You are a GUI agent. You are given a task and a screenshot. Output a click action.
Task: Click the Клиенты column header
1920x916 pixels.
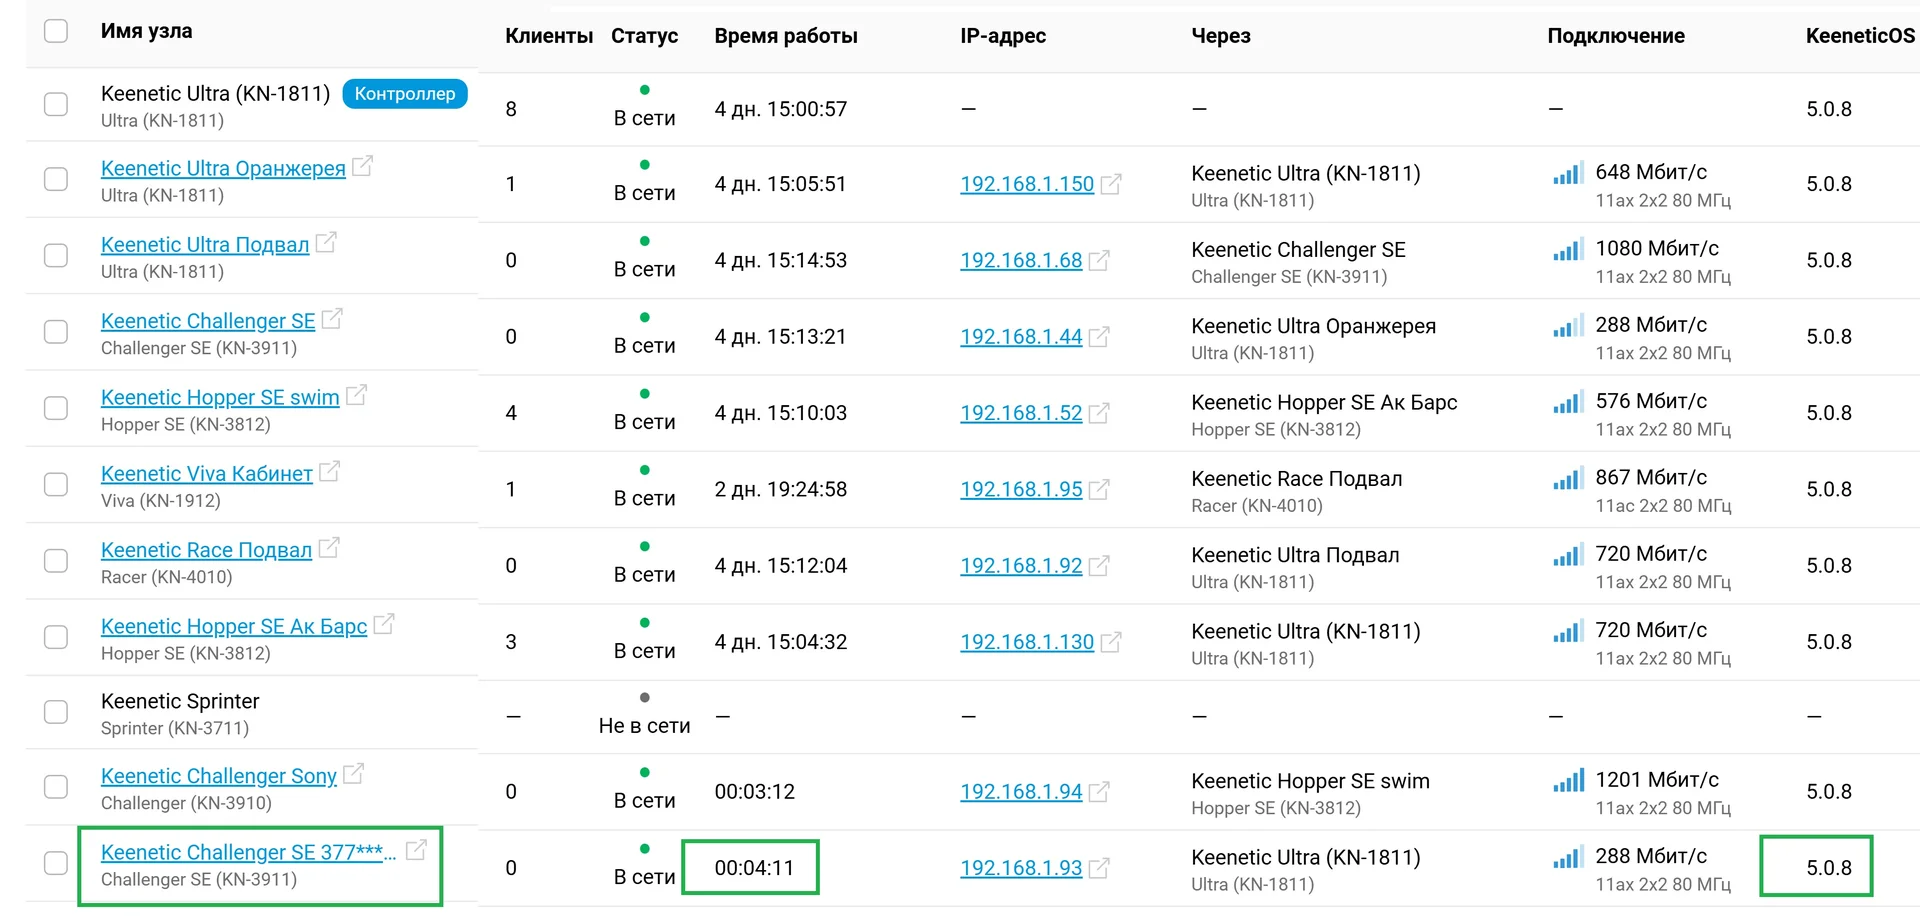point(549,36)
